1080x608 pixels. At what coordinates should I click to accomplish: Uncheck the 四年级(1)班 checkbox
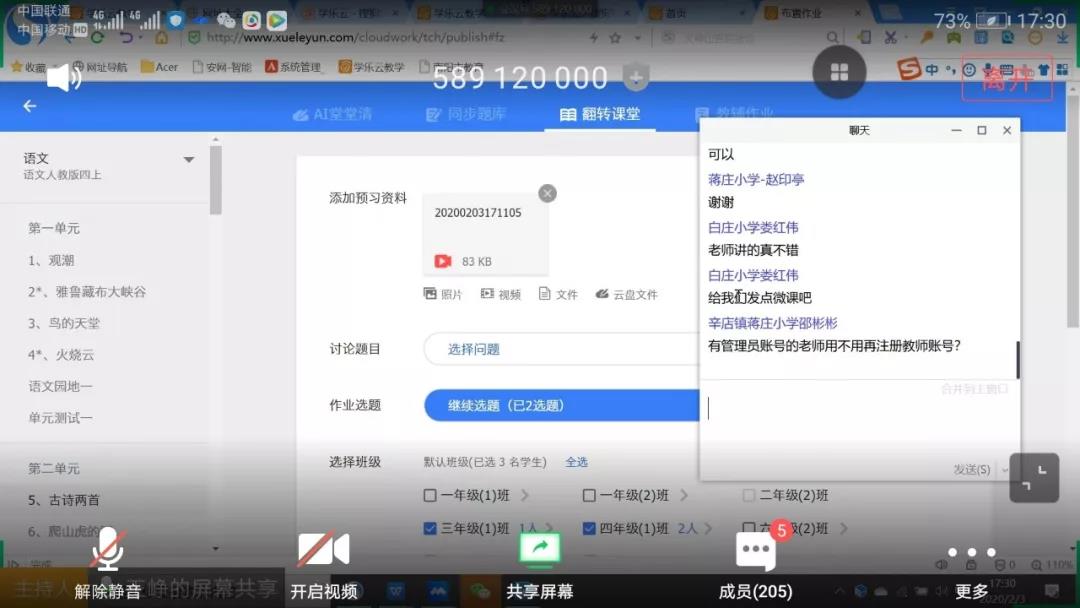pos(589,528)
